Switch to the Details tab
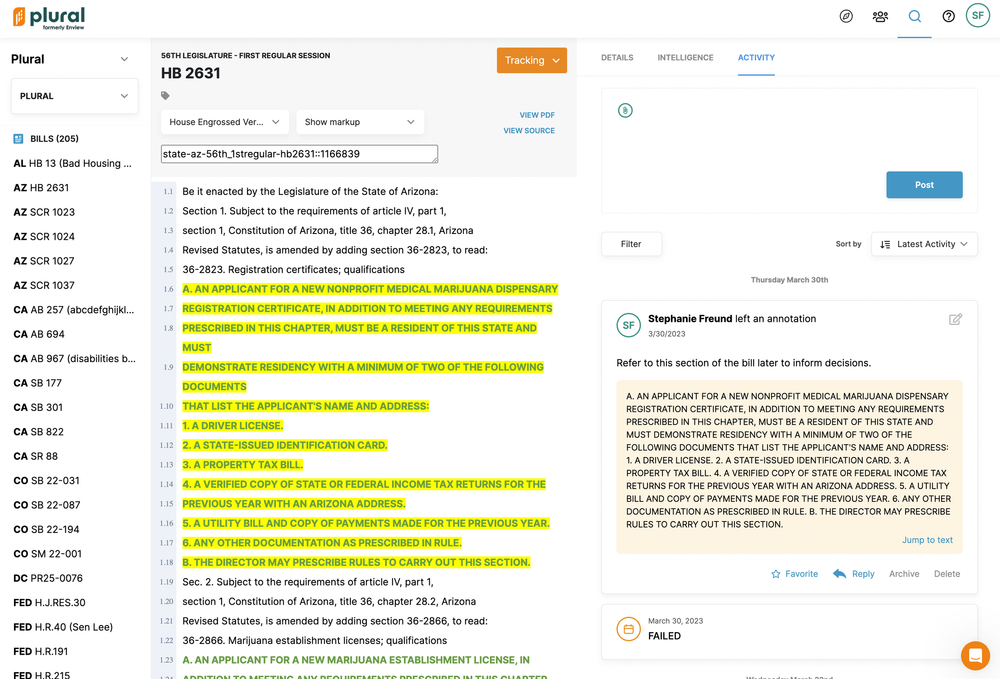Viewport: 1000px width, 679px height. (x=617, y=58)
